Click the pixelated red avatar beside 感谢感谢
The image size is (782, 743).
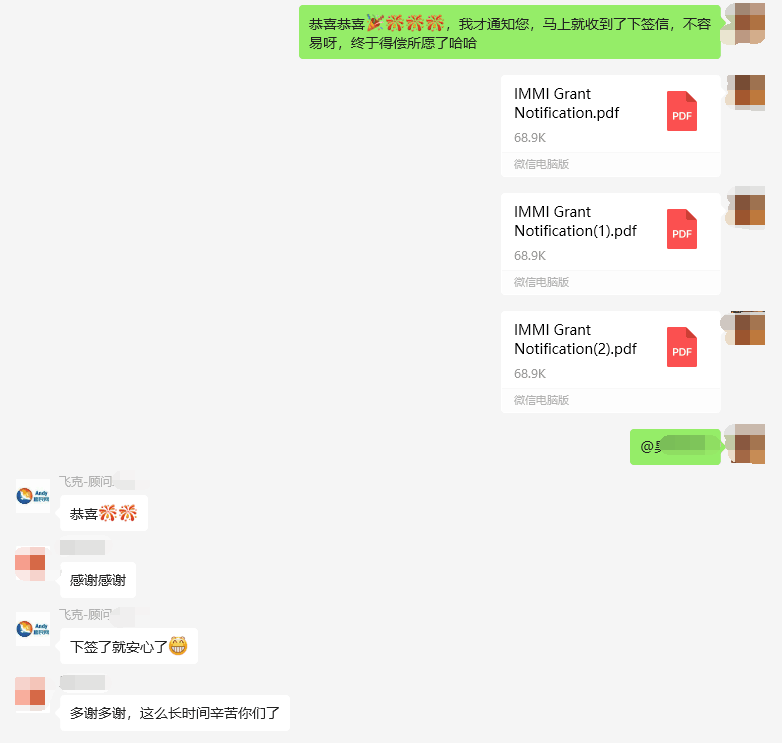31,563
